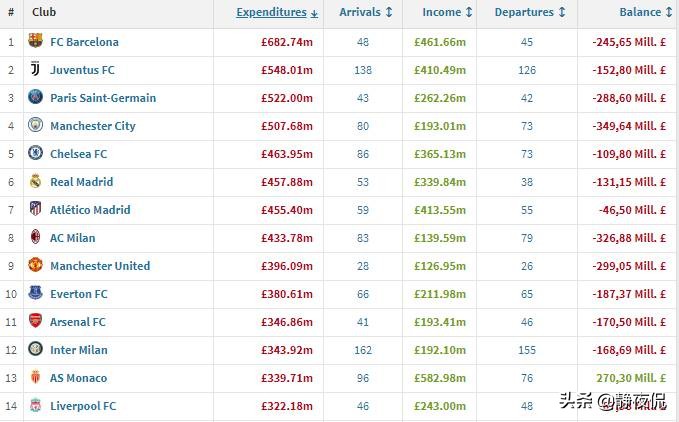Open the Atlético Madrid club link
Viewport: 679px width, 422px height.
tap(90, 210)
